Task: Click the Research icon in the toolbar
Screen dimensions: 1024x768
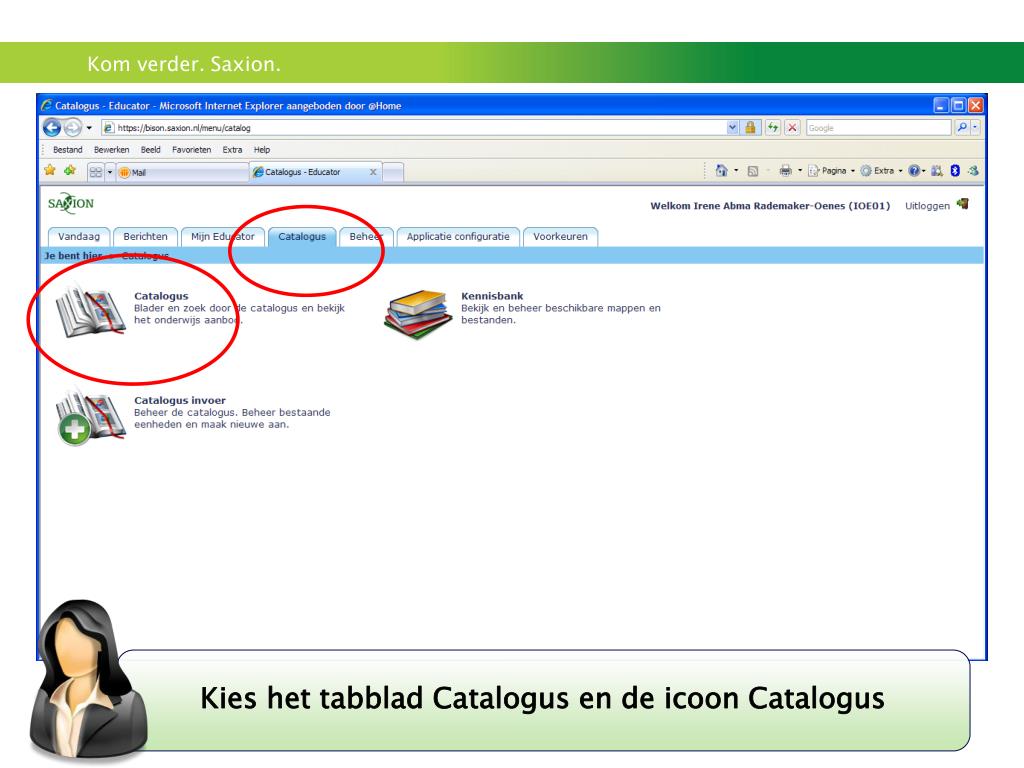Action: coord(937,171)
